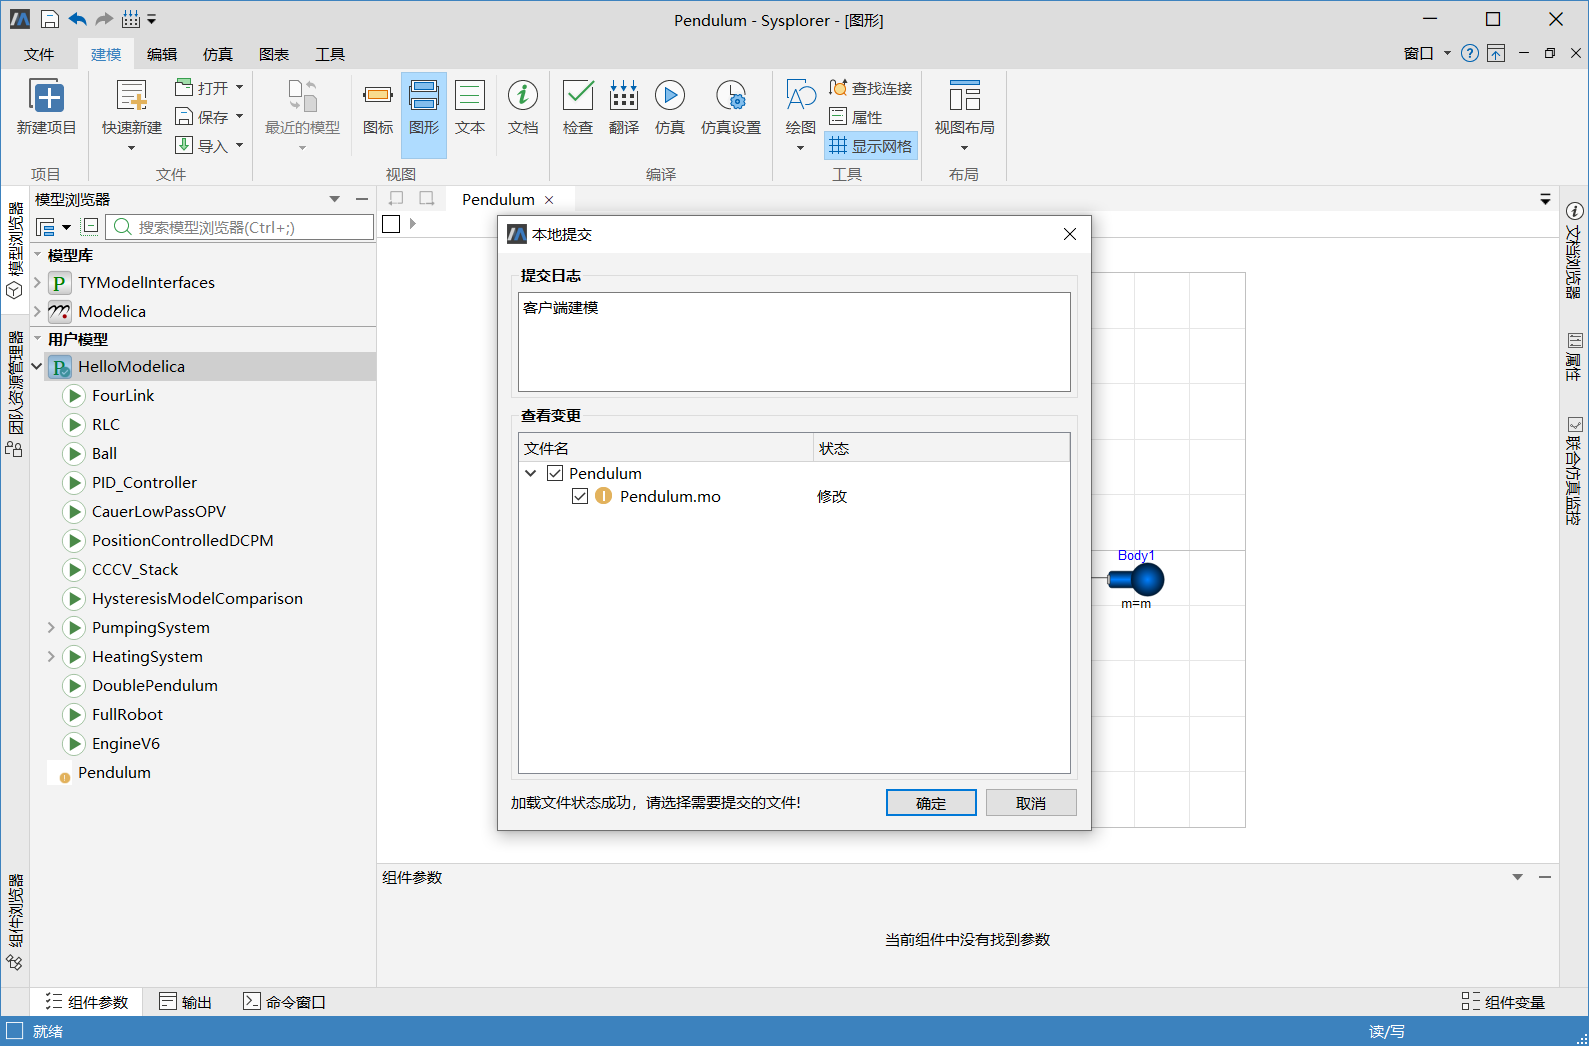Expand the HeatingSystem tree node

tap(51, 656)
